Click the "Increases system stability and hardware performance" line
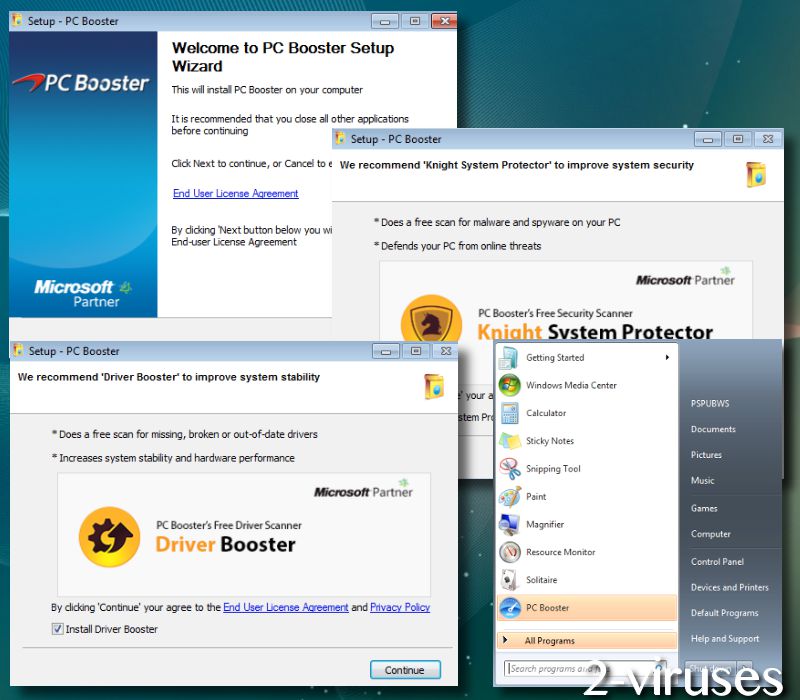 (173, 458)
